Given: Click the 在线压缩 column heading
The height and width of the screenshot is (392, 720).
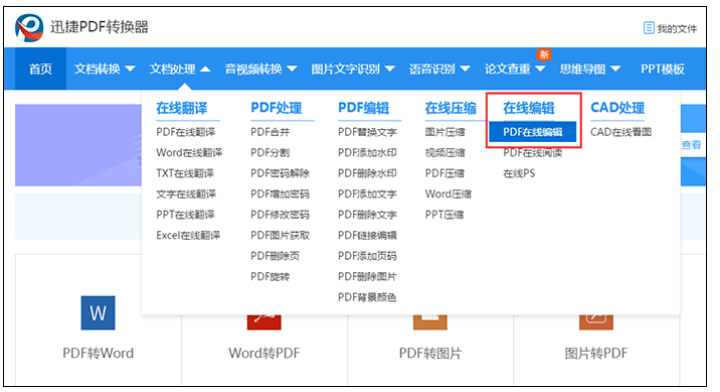Looking at the screenshot, I should coord(451,108).
